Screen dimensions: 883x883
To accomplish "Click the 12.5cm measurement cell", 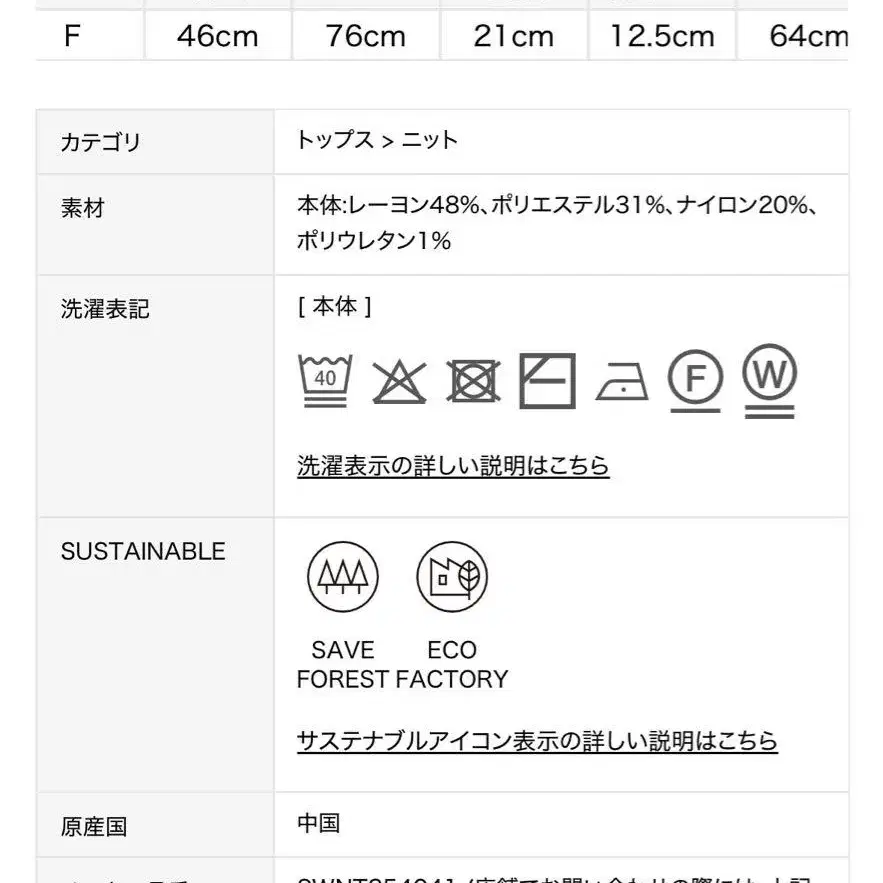I will 662,36.
